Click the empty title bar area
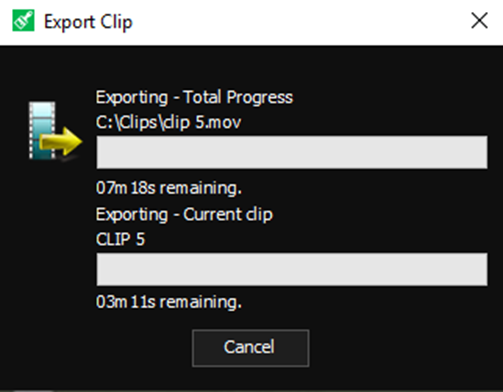This screenshot has height=392, width=503. [300, 22]
